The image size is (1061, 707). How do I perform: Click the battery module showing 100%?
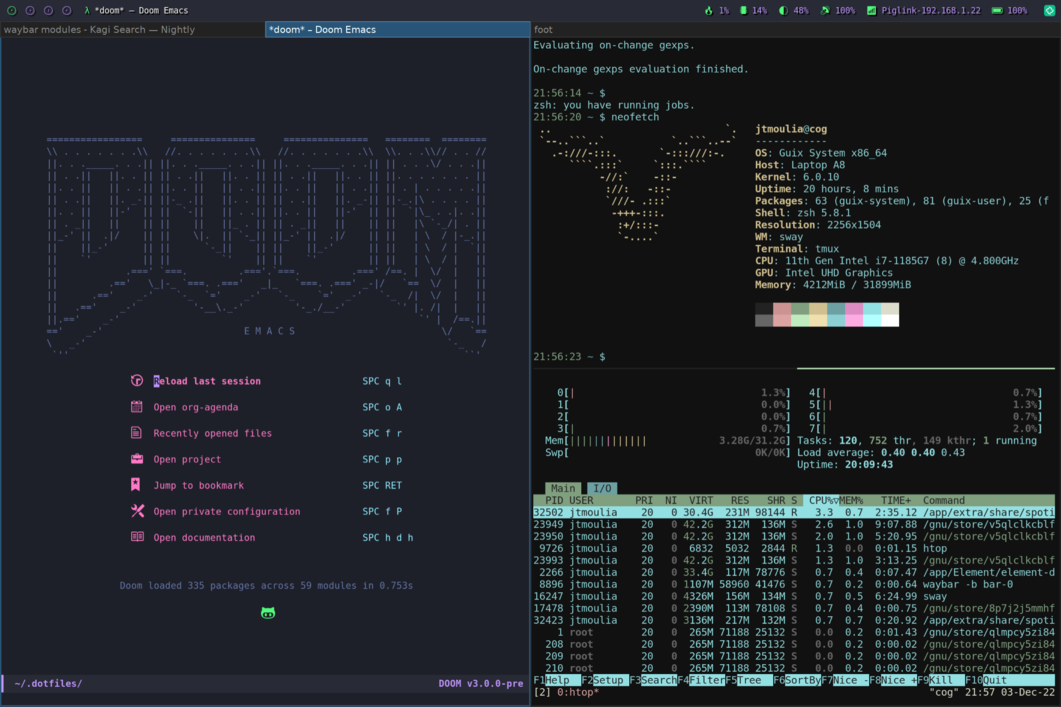point(1010,10)
